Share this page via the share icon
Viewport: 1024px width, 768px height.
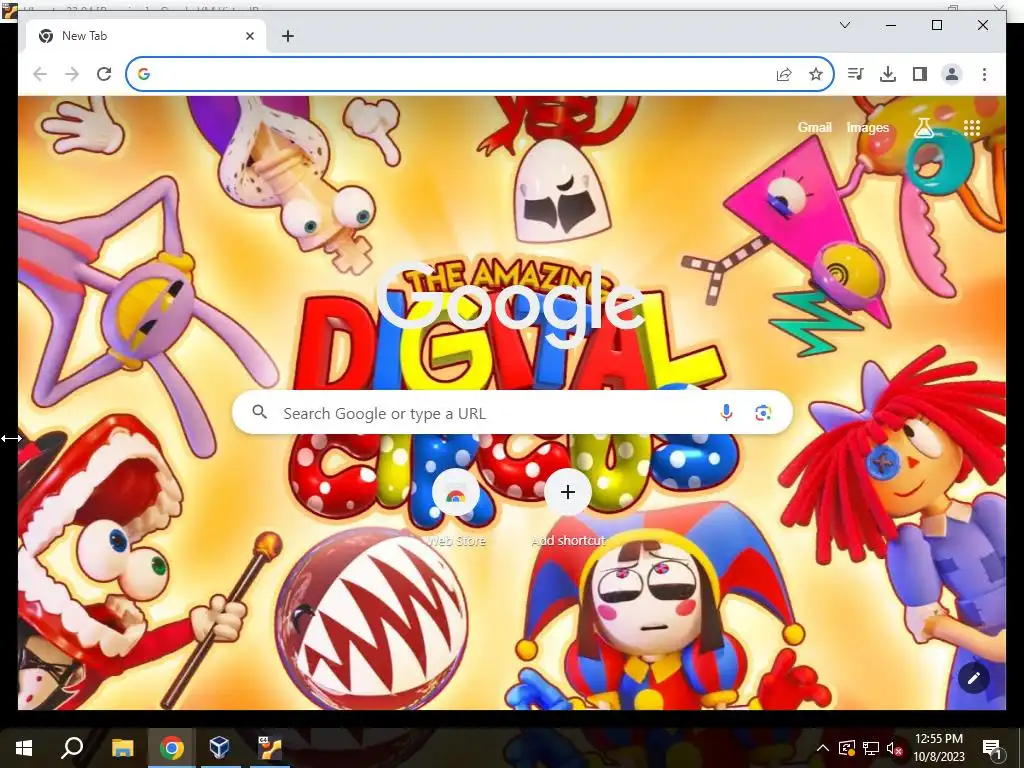pyautogui.click(x=784, y=74)
